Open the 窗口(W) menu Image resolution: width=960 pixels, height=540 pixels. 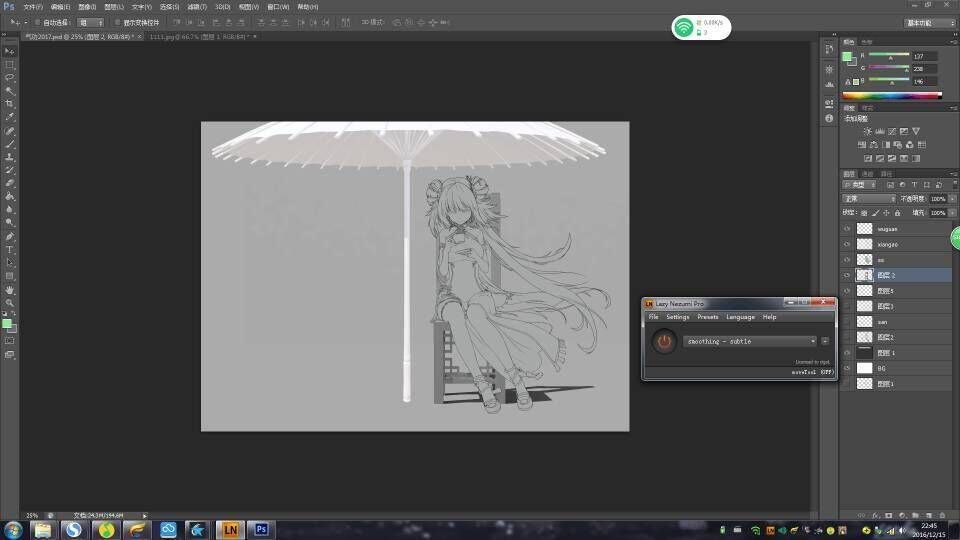(278, 7)
